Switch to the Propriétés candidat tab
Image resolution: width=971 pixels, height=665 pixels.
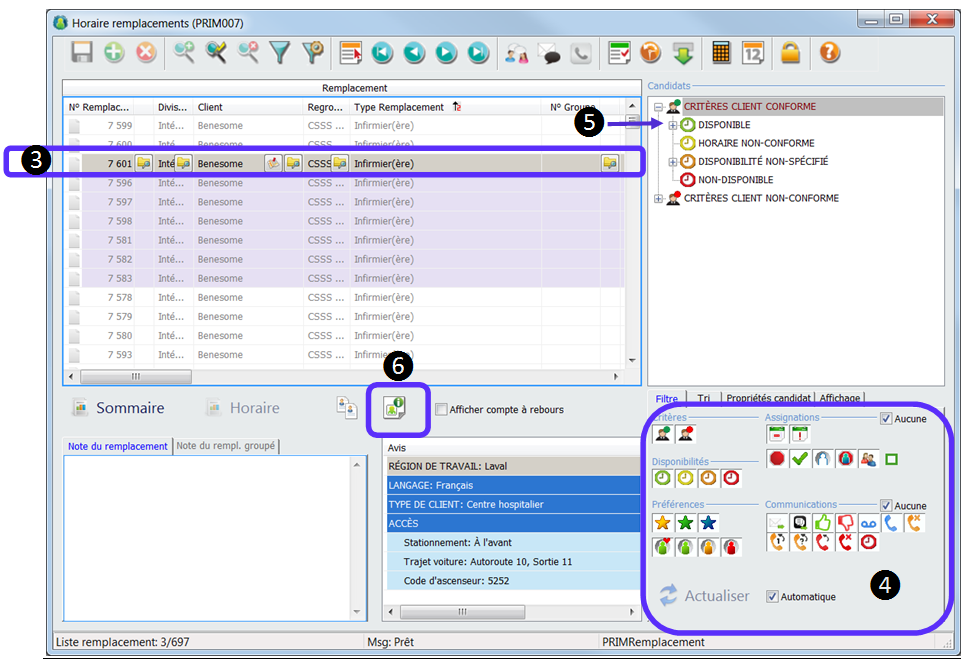point(769,398)
